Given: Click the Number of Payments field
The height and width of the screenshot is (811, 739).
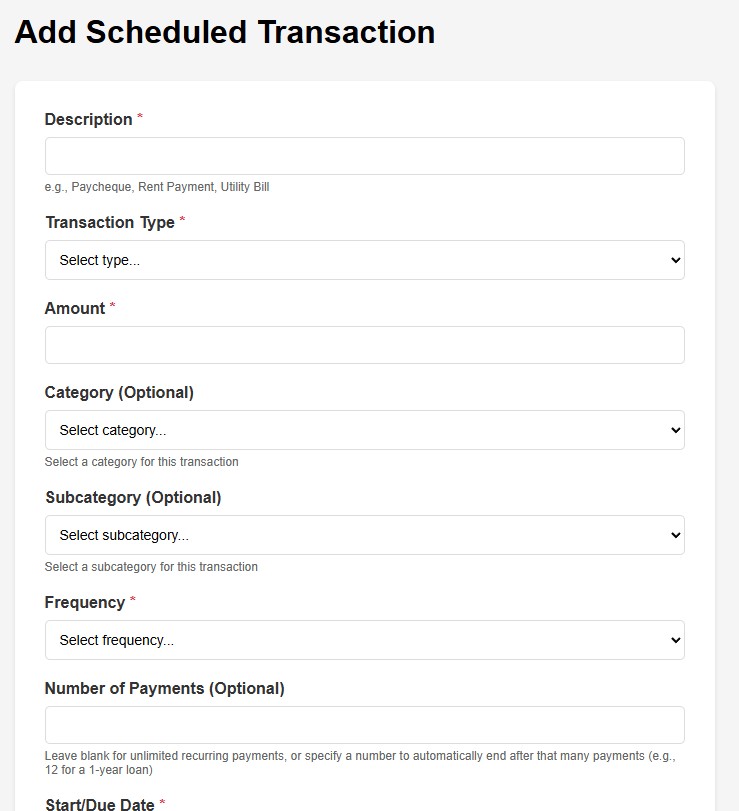Looking at the screenshot, I should pyautogui.click(x=364, y=725).
